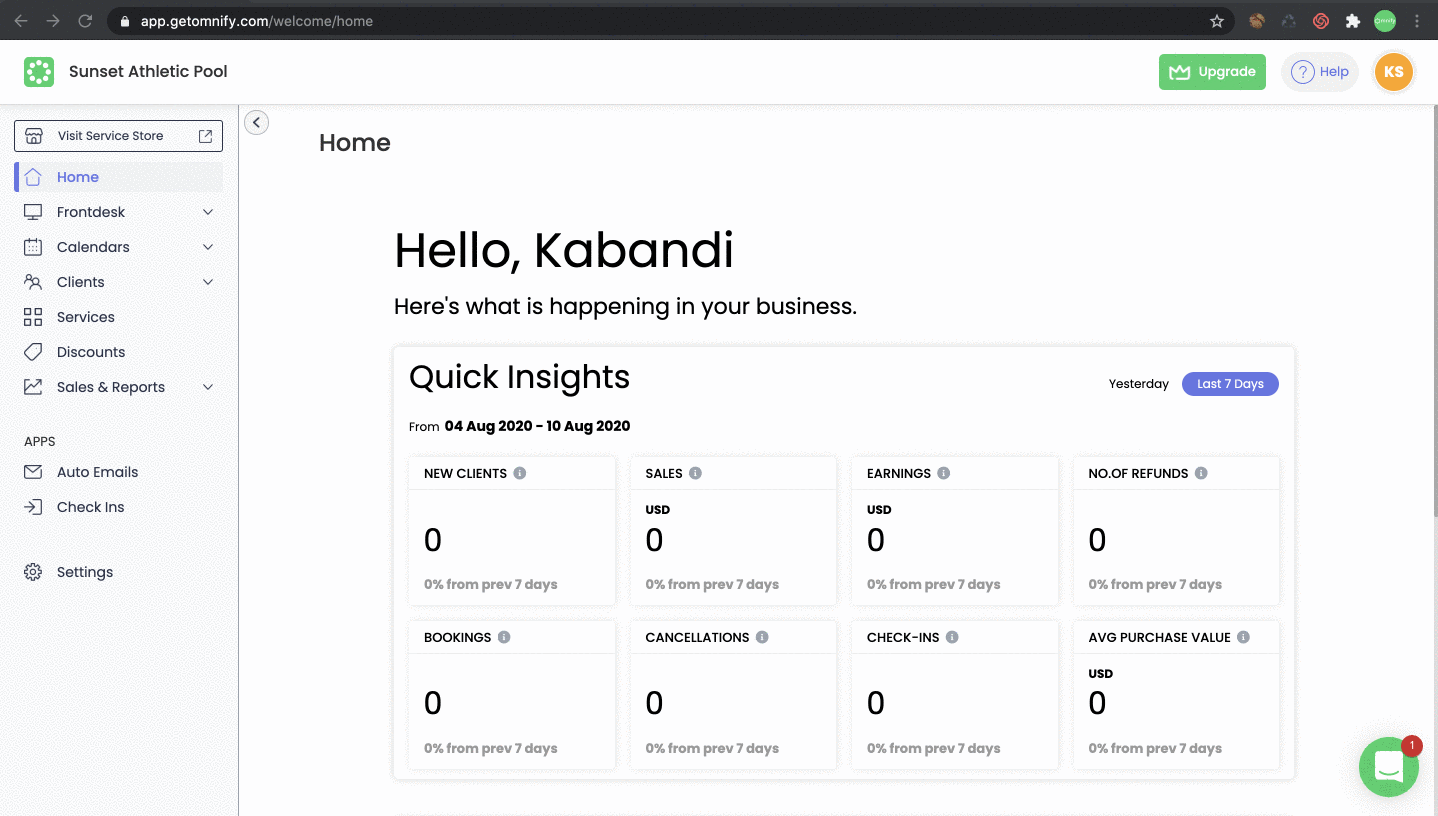Click the Check Ins arrow icon
The width and height of the screenshot is (1438, 816).
point(33,507)
